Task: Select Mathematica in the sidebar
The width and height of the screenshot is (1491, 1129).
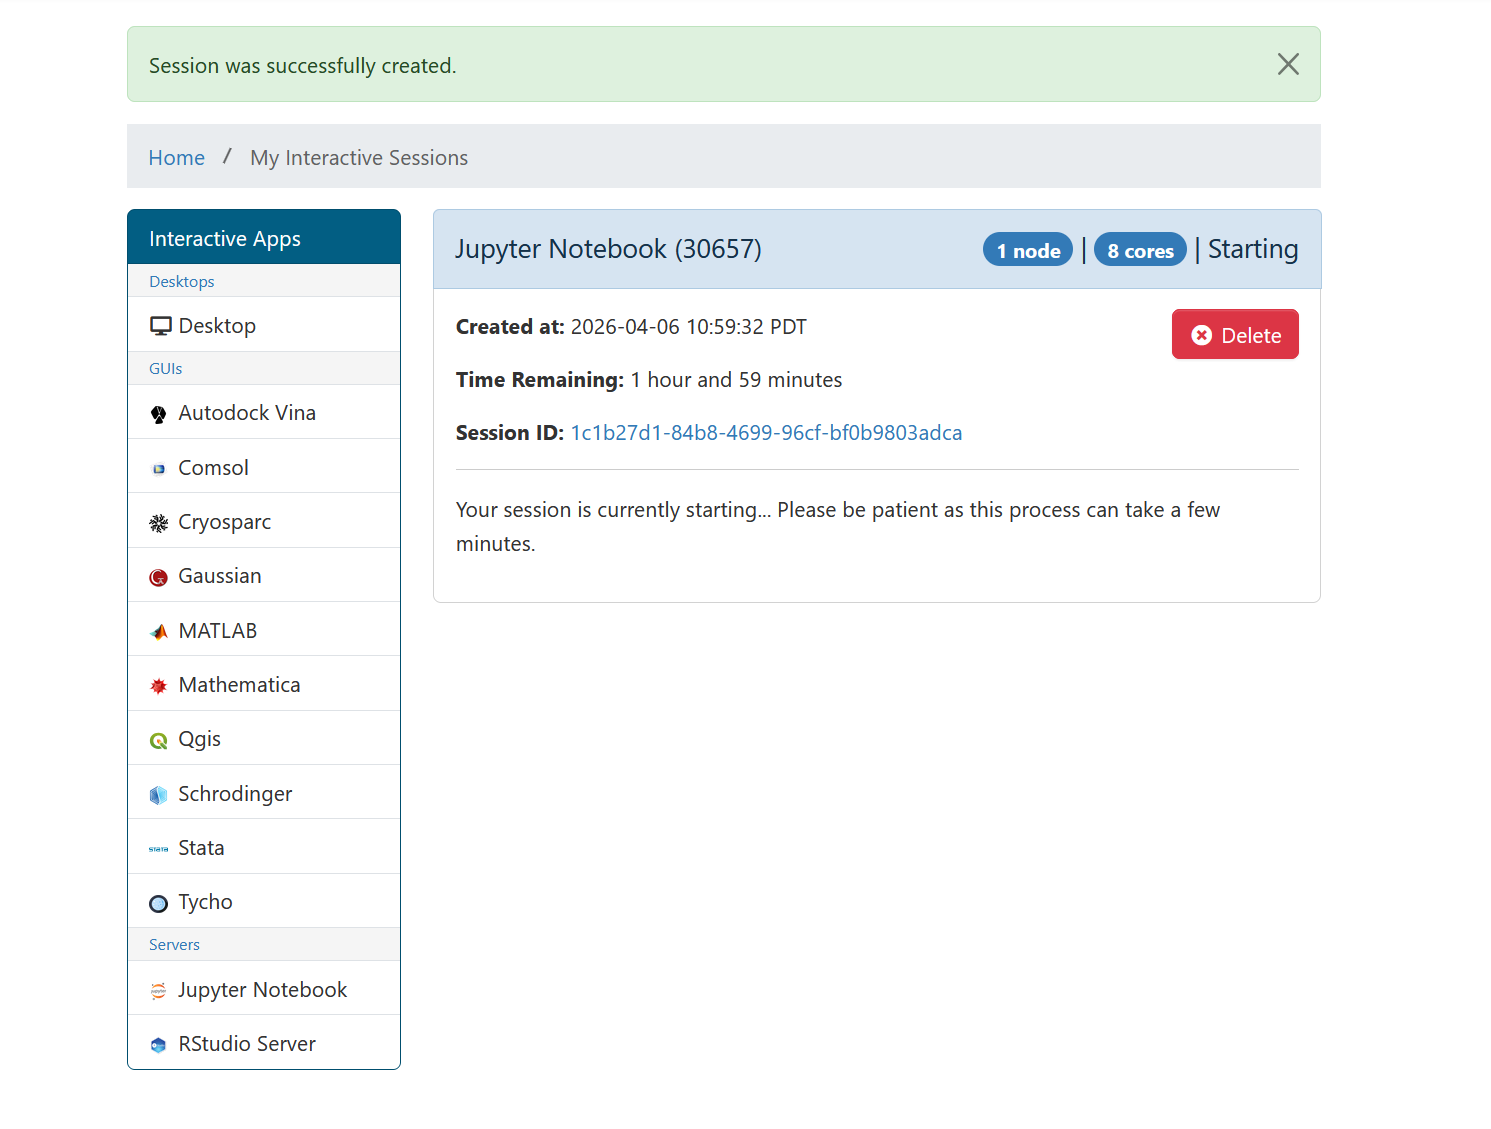Action: (x=264, y=684)
